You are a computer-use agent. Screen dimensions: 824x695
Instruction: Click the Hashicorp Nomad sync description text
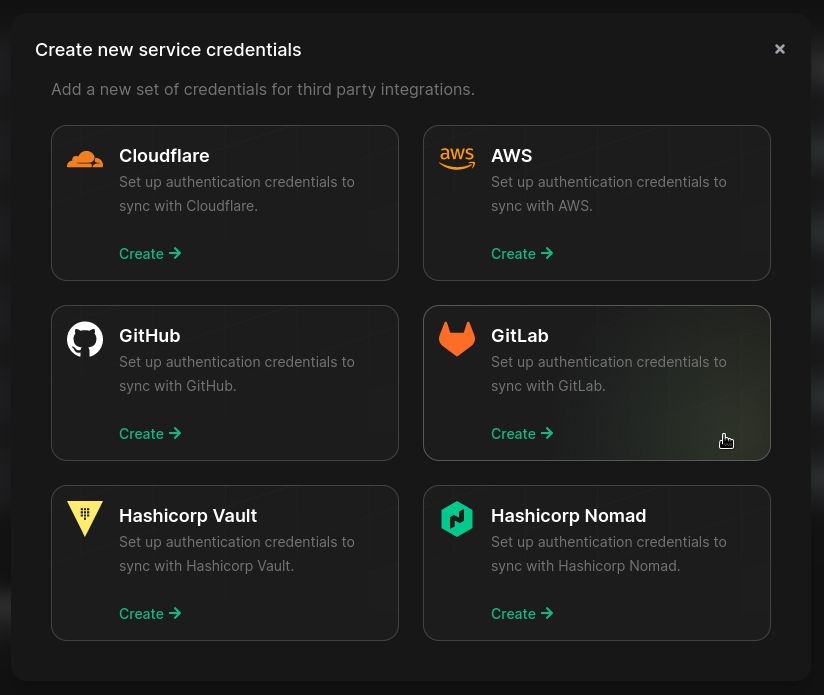click(x=608, y=554)
